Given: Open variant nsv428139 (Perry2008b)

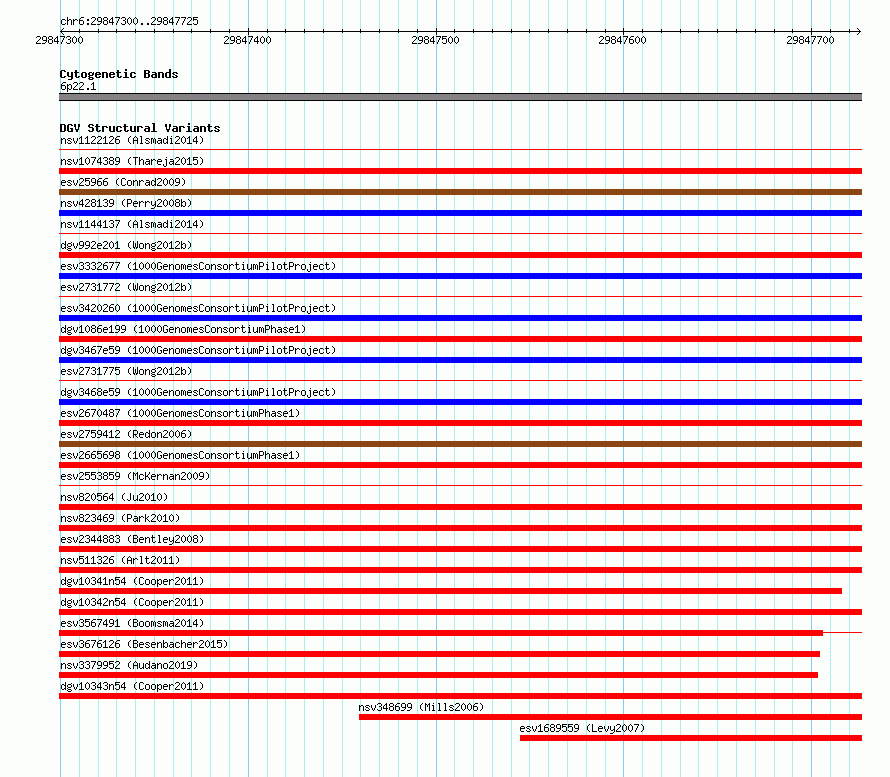Looking at the screenshot, I should click(x=126, y=203).
